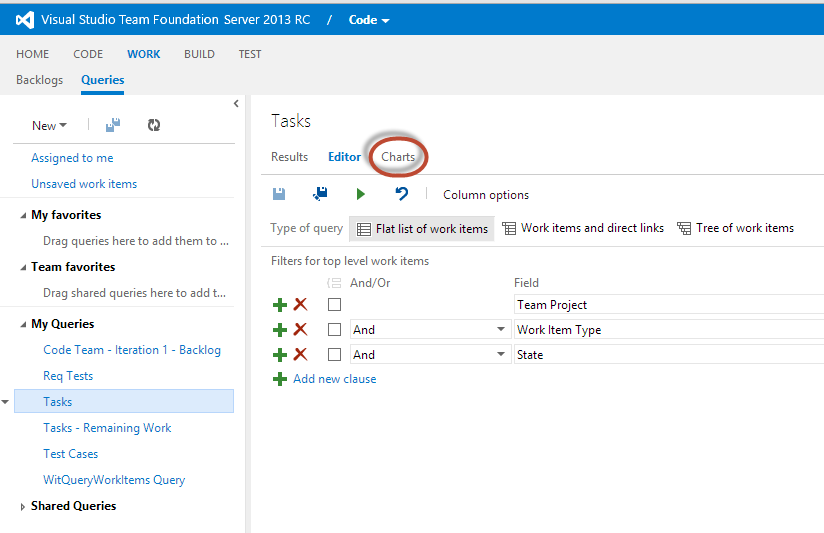Screen dimensions: 824x533
Task: Switch to the Queries tab
Action: point(102,80)
